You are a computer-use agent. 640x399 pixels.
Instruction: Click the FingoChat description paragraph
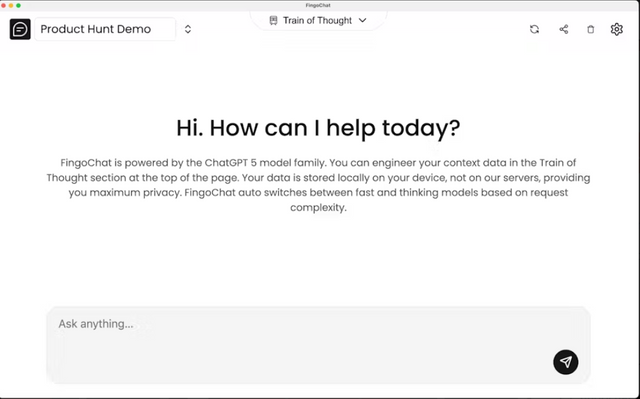pyautogui.click(x=318, y=185)
